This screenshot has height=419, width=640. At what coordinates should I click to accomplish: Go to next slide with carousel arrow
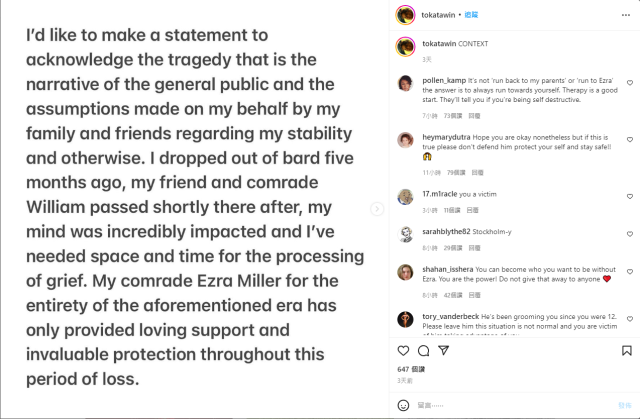(x=377, y=209)
